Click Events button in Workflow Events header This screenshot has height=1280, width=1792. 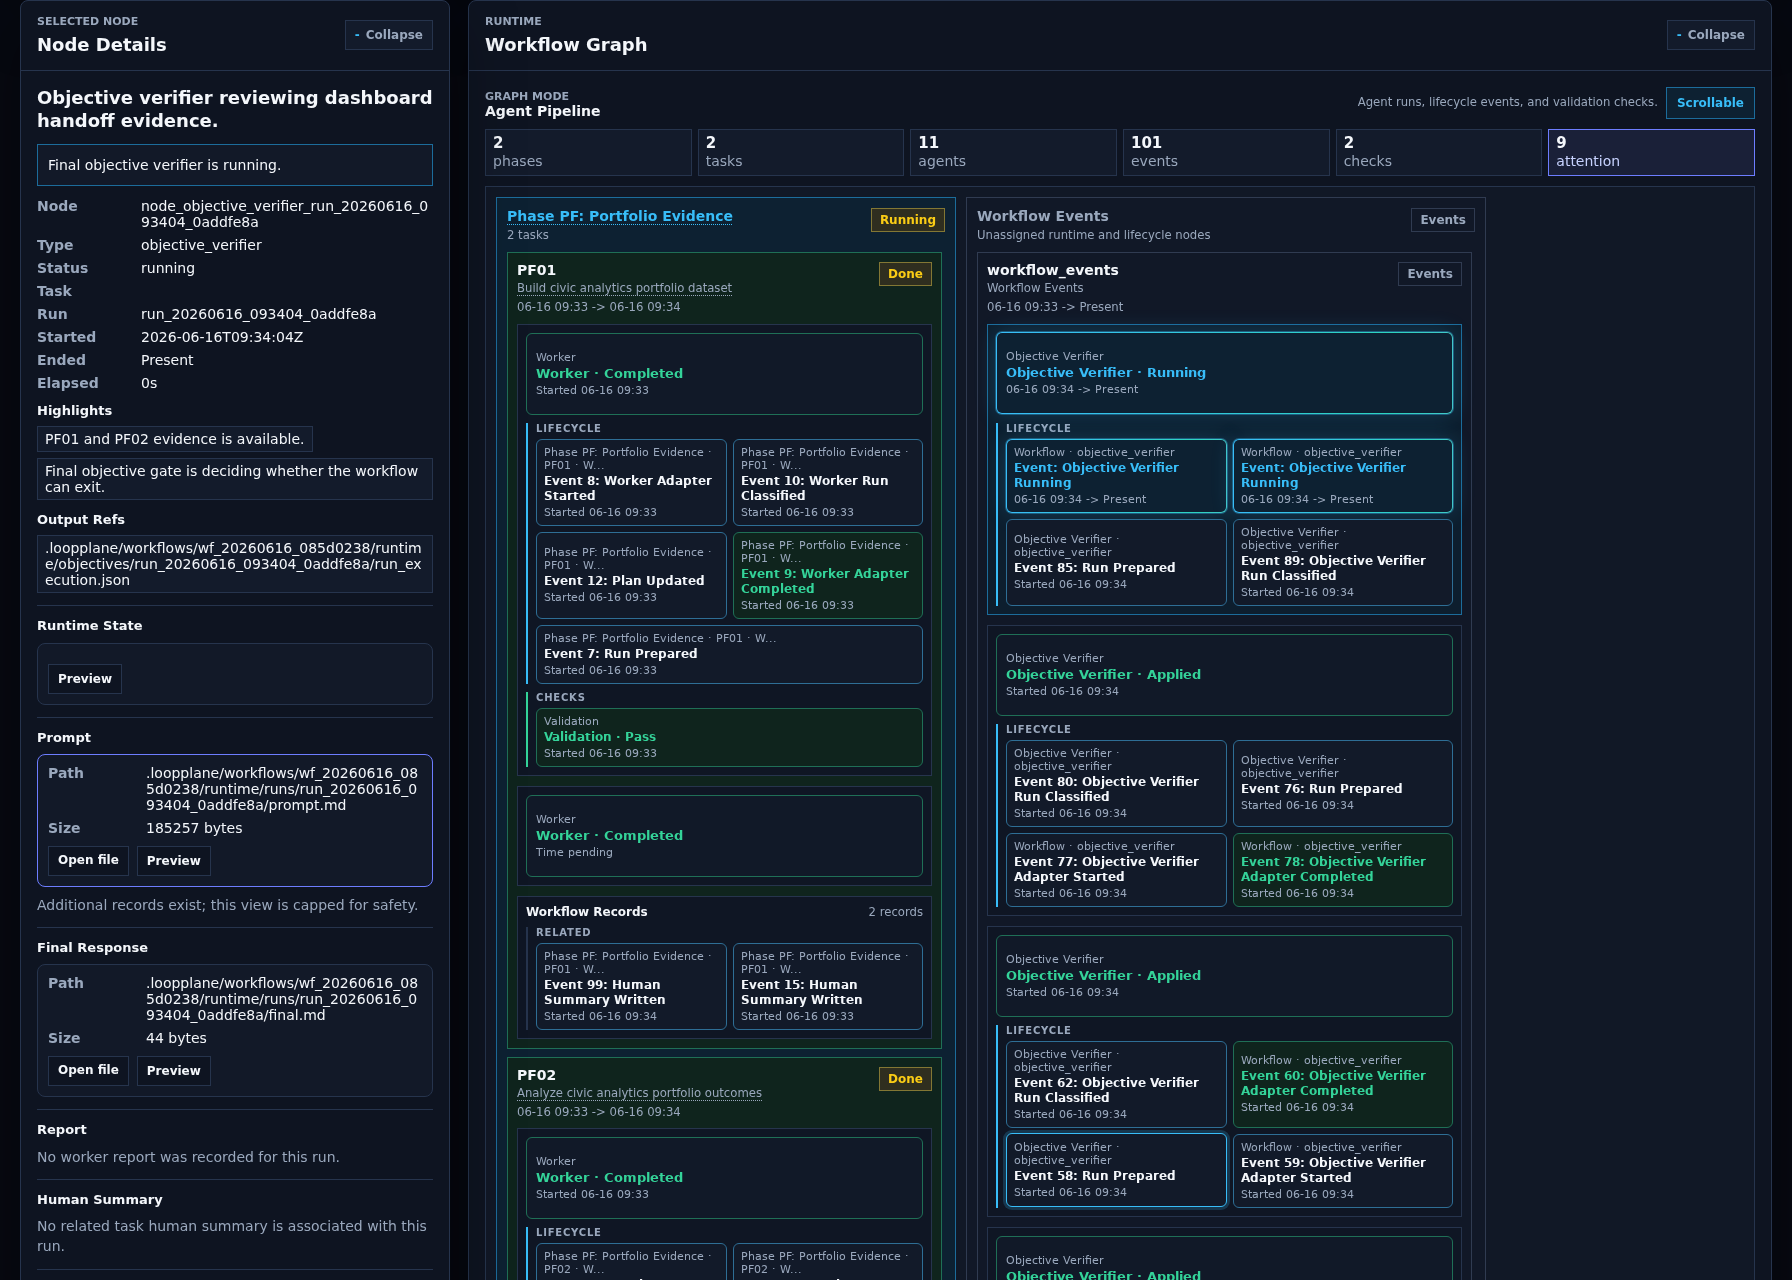[1442, 220]
